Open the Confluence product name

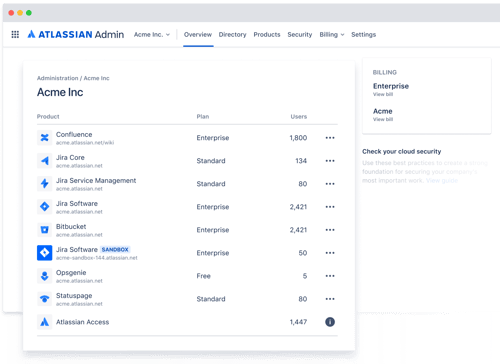(x=74, y=134)
